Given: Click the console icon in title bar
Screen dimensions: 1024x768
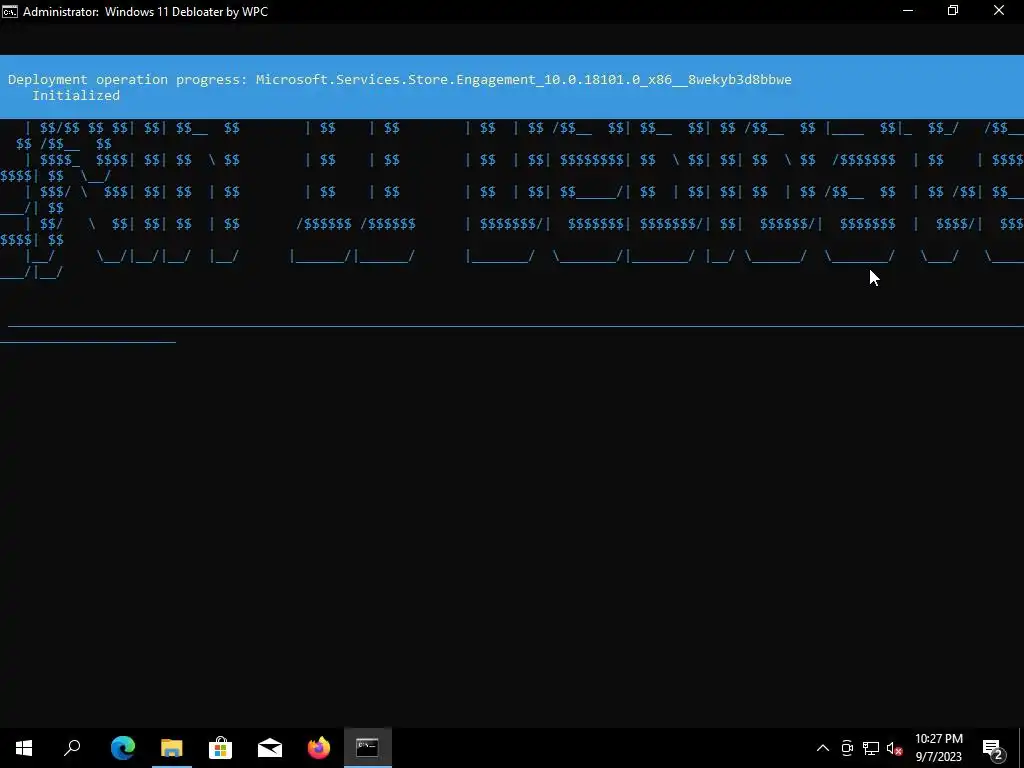Looking at the screenshot, I should (9, 11).
